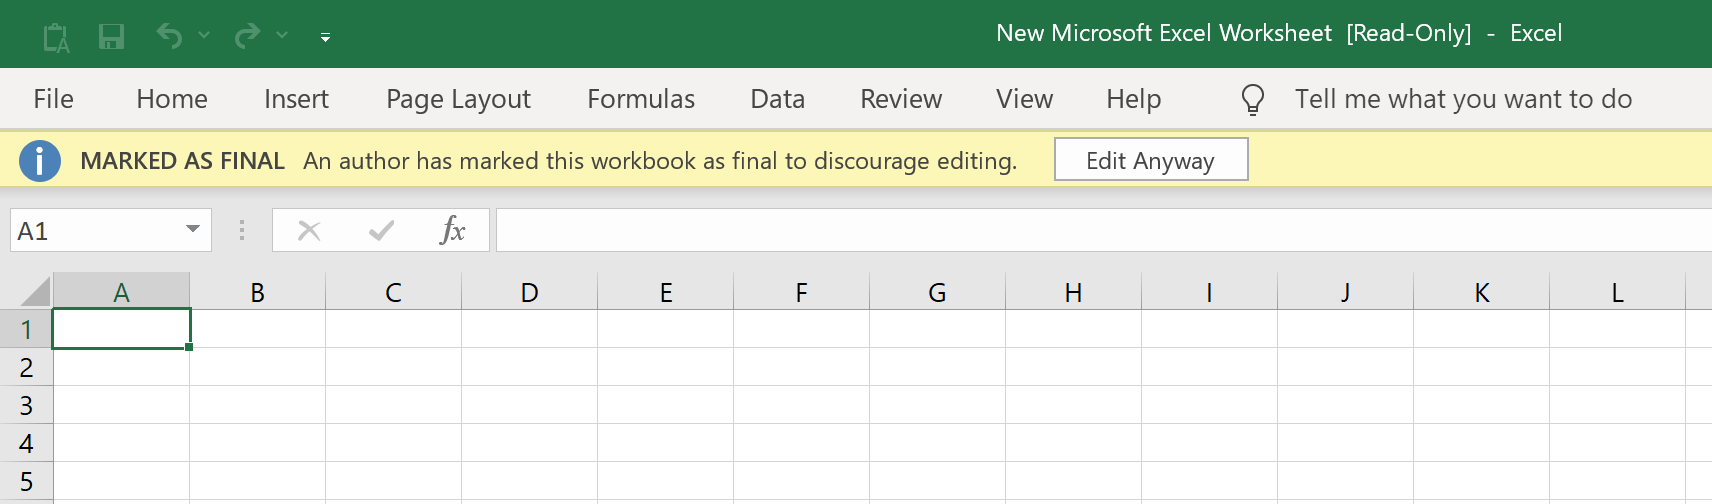Click the MARKED AS FINAL label
1712x504 pixels.
tap(182, 161)
